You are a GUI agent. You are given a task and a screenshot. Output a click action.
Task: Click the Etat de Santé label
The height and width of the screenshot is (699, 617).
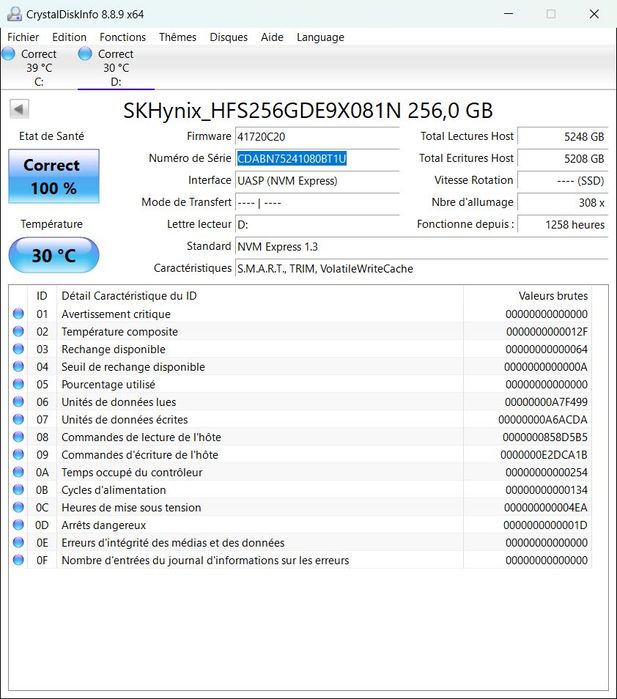click(51, 136)
